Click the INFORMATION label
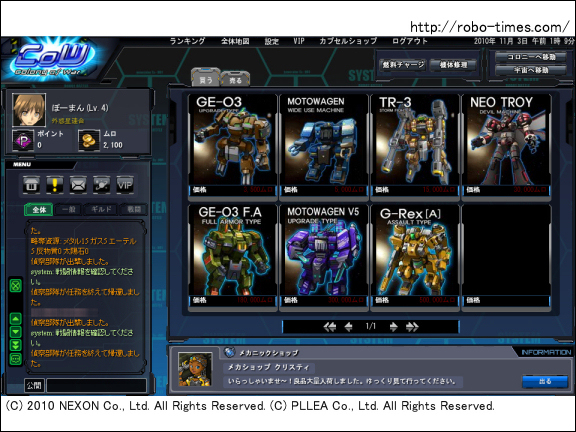This screenshot has height=432, width=576. (546, 352)
